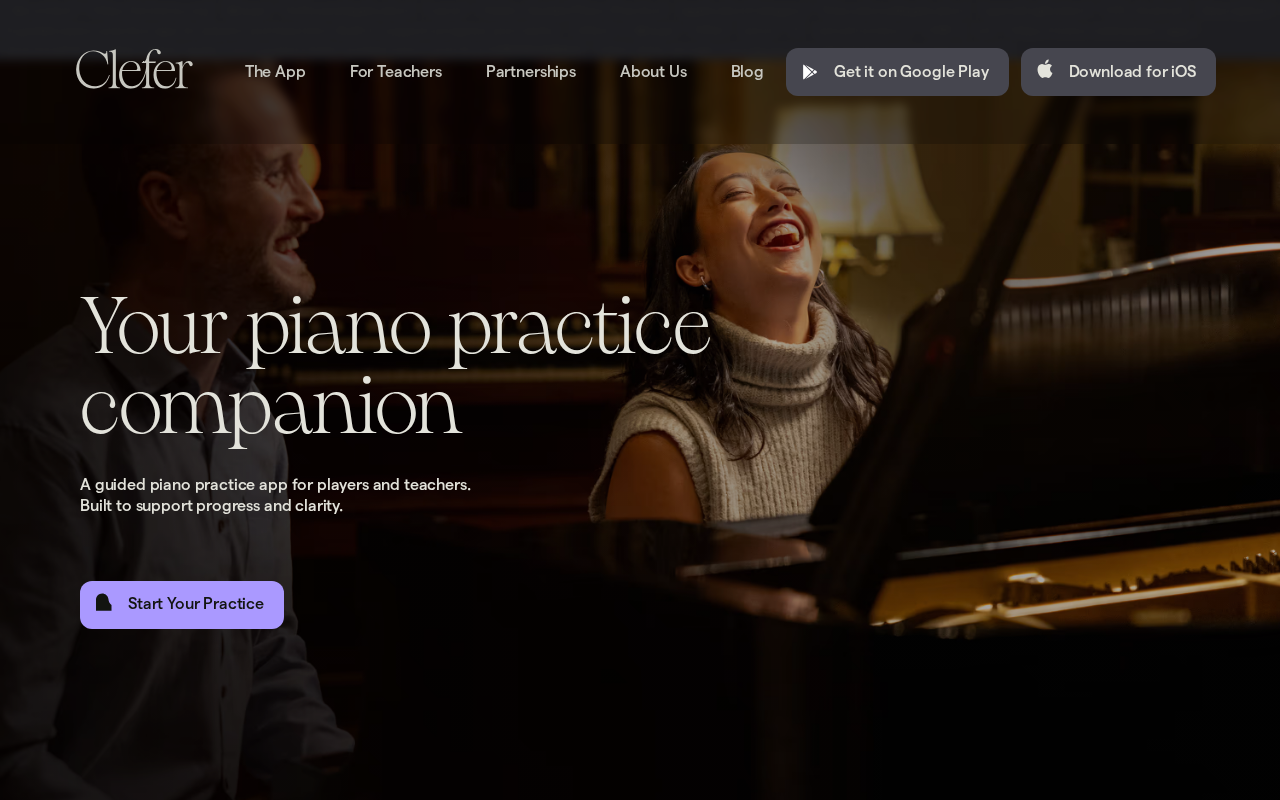Image resolution: width=1280 pixels, height=800 pixels.
Task: Choose the Download for iOS label
Action: tap(1132, 72)
